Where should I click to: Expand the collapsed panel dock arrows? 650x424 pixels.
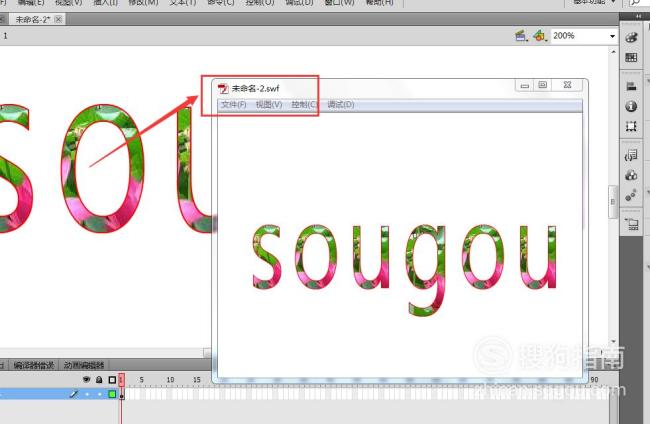[x=638, y=16]
